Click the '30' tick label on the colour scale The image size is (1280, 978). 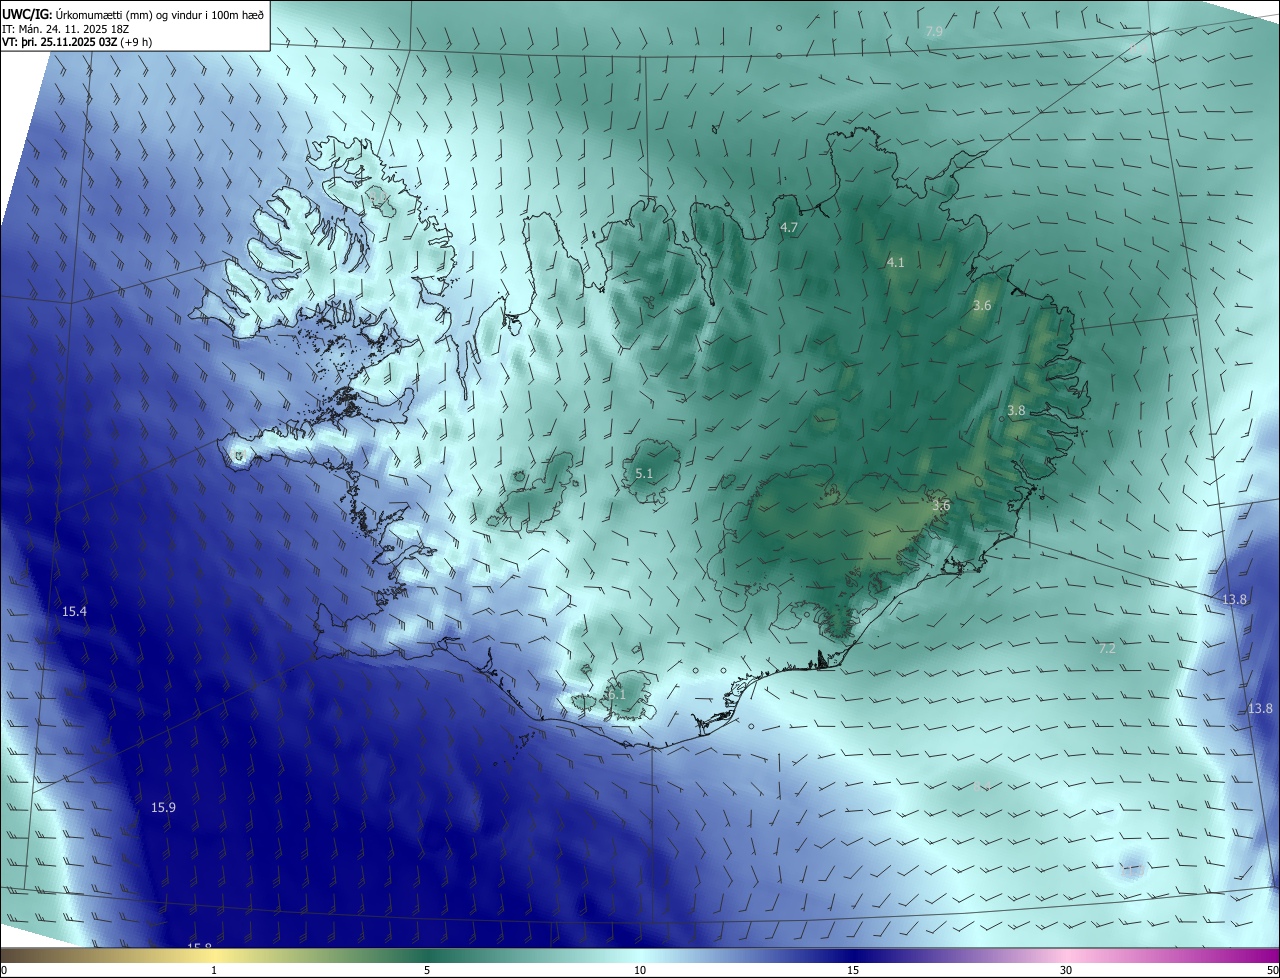click(x=1066, y=970)
